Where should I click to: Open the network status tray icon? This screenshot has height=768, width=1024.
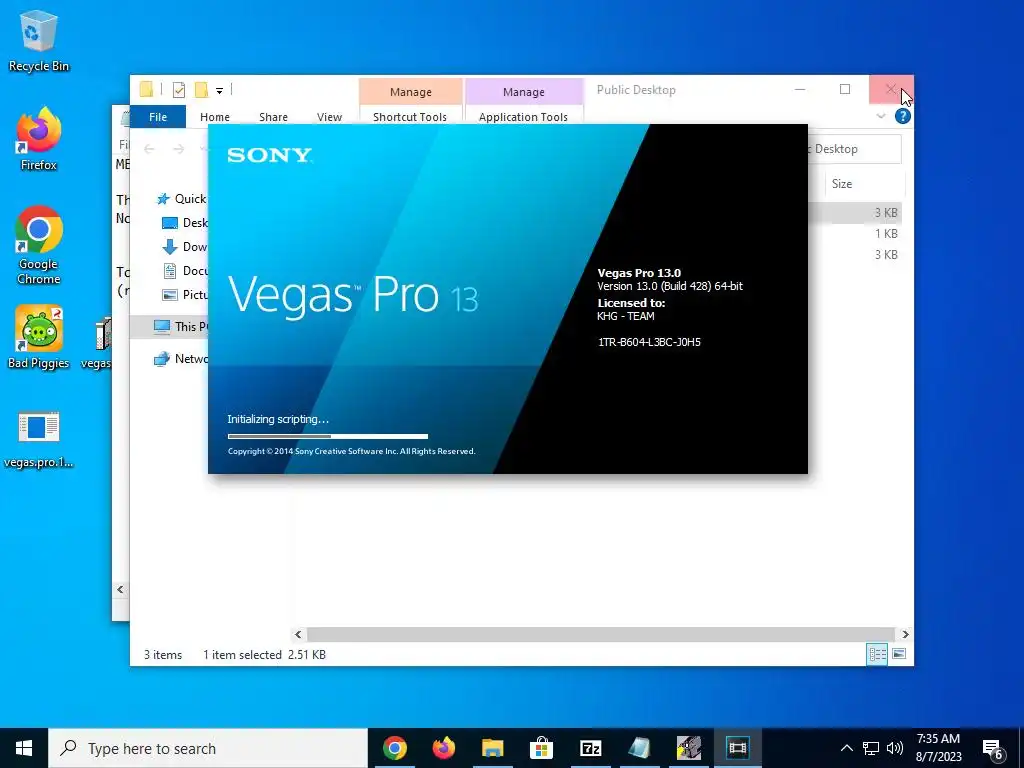pyautogui.click(x=871, y=748)
